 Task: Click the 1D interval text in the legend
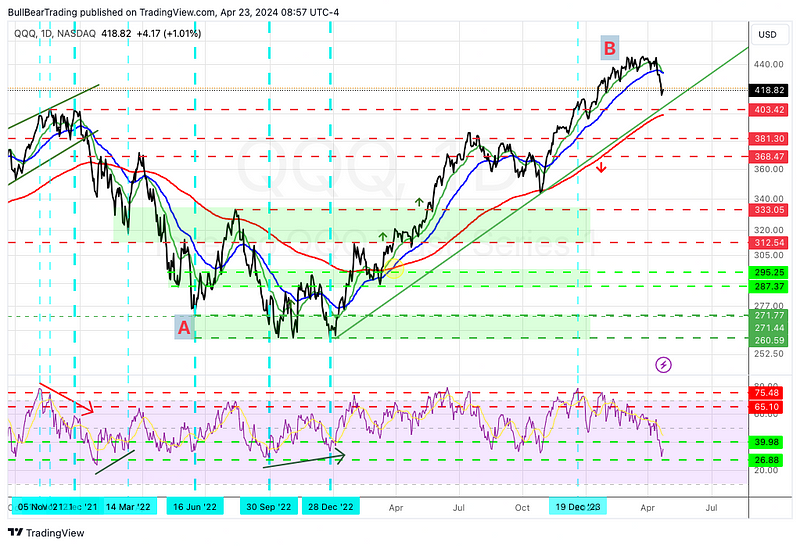click(x=46, y=34)
